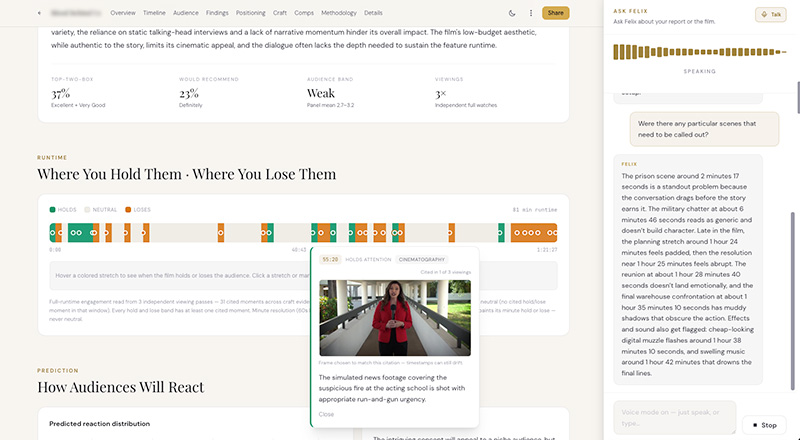Click the 37% Top-Two-Box stat
This screenshot has width=800, height=440.
[x=60, y=93]
